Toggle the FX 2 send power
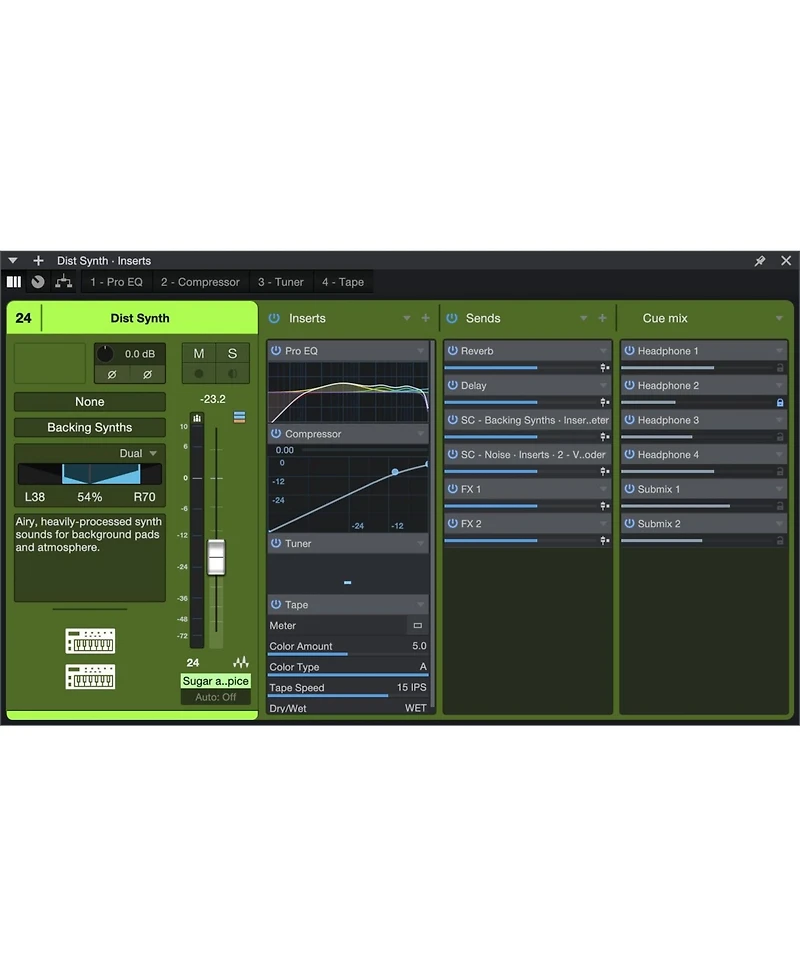This screenshot has height=977, width=800. (453, 523)
